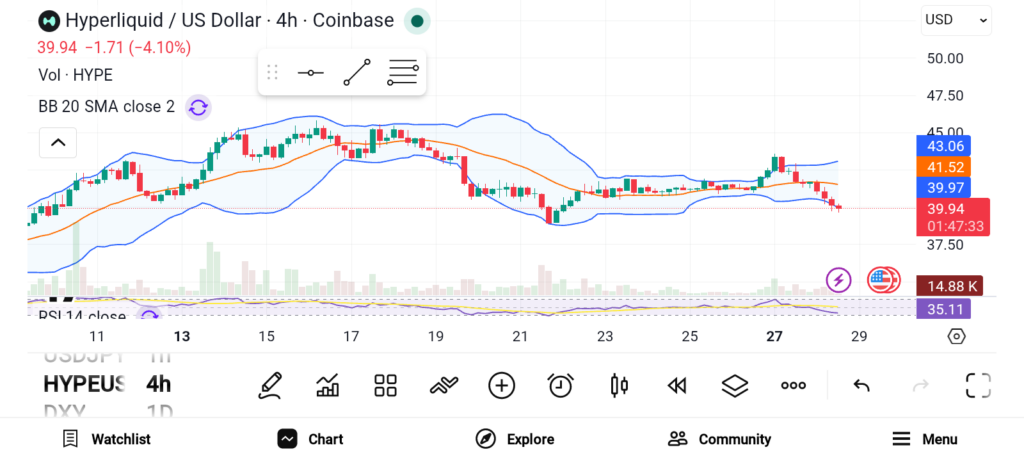This screenshot has height=461, width=1024.
Task: Undo the last chart action
Action: 861,385
